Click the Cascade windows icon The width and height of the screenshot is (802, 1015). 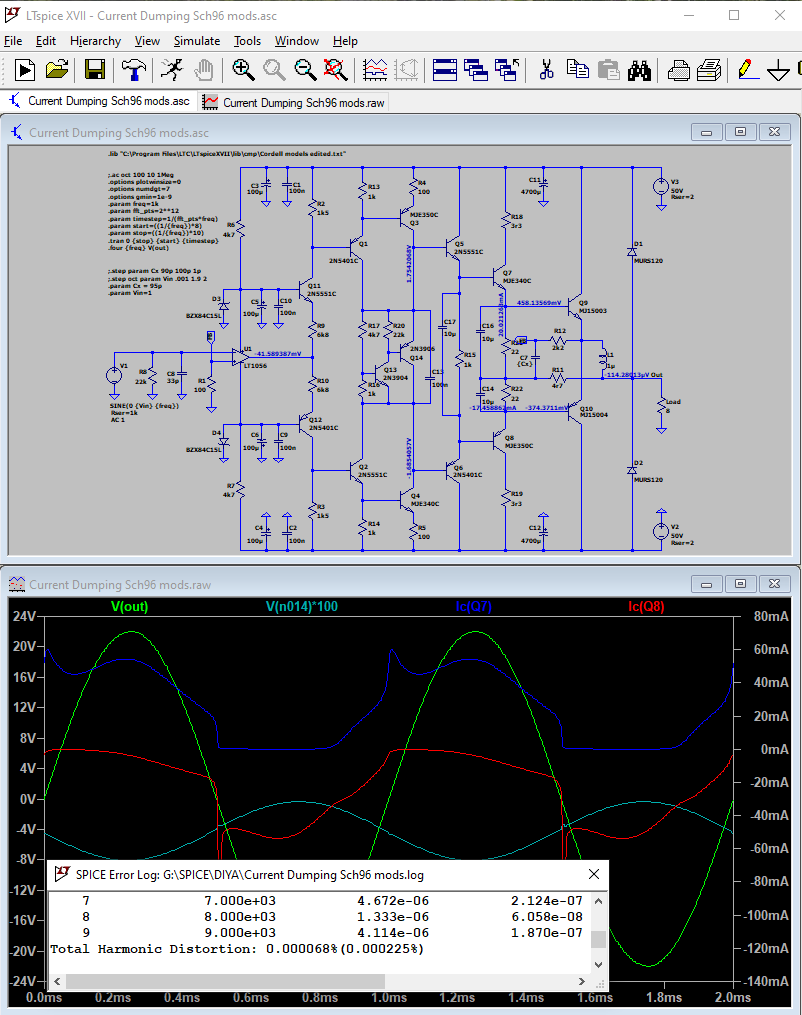coord(476,70)
